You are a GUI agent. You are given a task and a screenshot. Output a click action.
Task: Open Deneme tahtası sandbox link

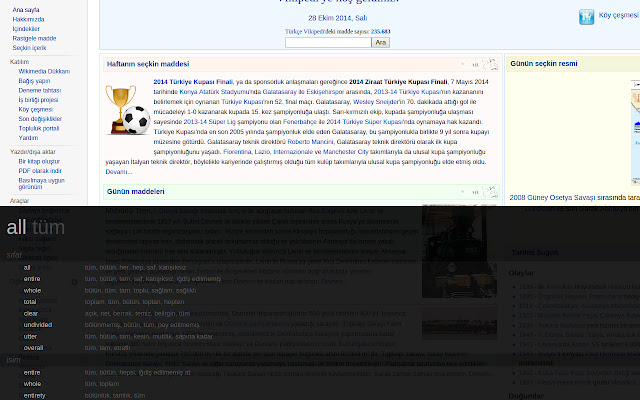tap(40, 90)
